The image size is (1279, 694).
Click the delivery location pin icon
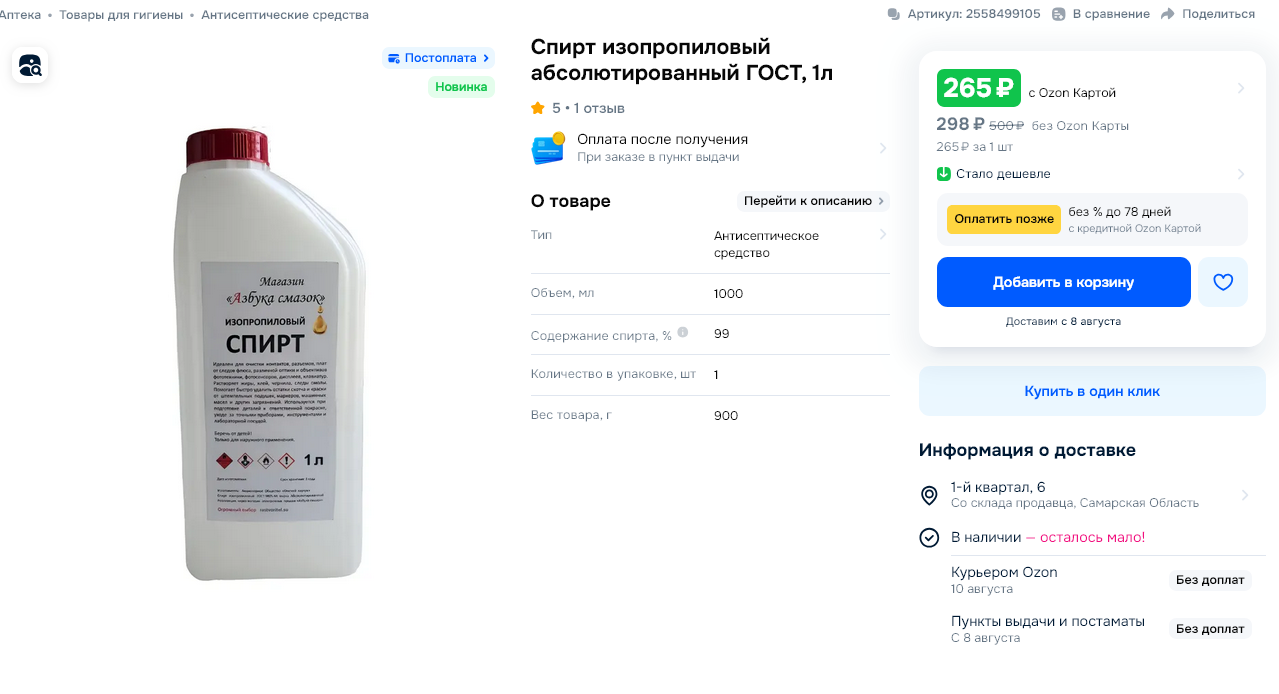click(929, 495)
